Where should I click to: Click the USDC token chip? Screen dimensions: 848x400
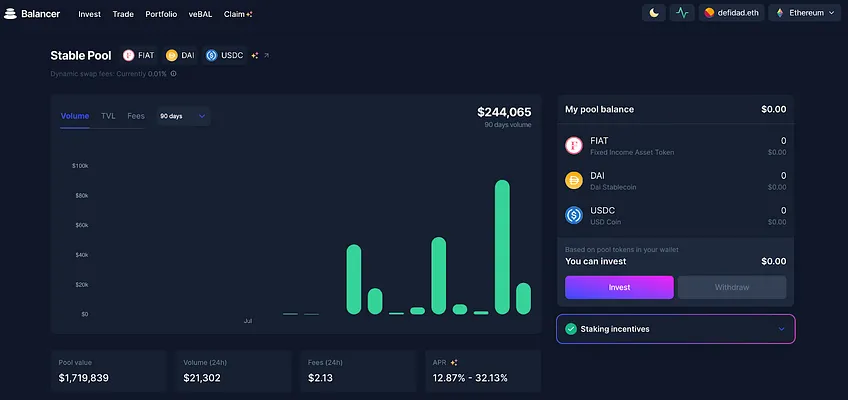pyautogui.click(x=225, y=55)
